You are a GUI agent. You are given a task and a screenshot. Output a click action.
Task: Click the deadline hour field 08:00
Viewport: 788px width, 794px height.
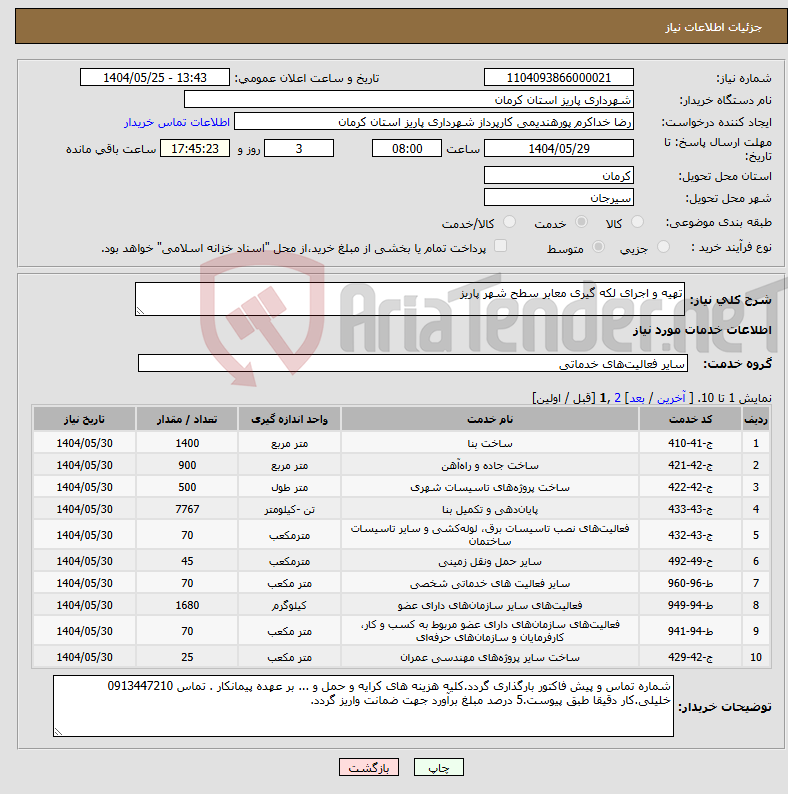pos(407,148)
